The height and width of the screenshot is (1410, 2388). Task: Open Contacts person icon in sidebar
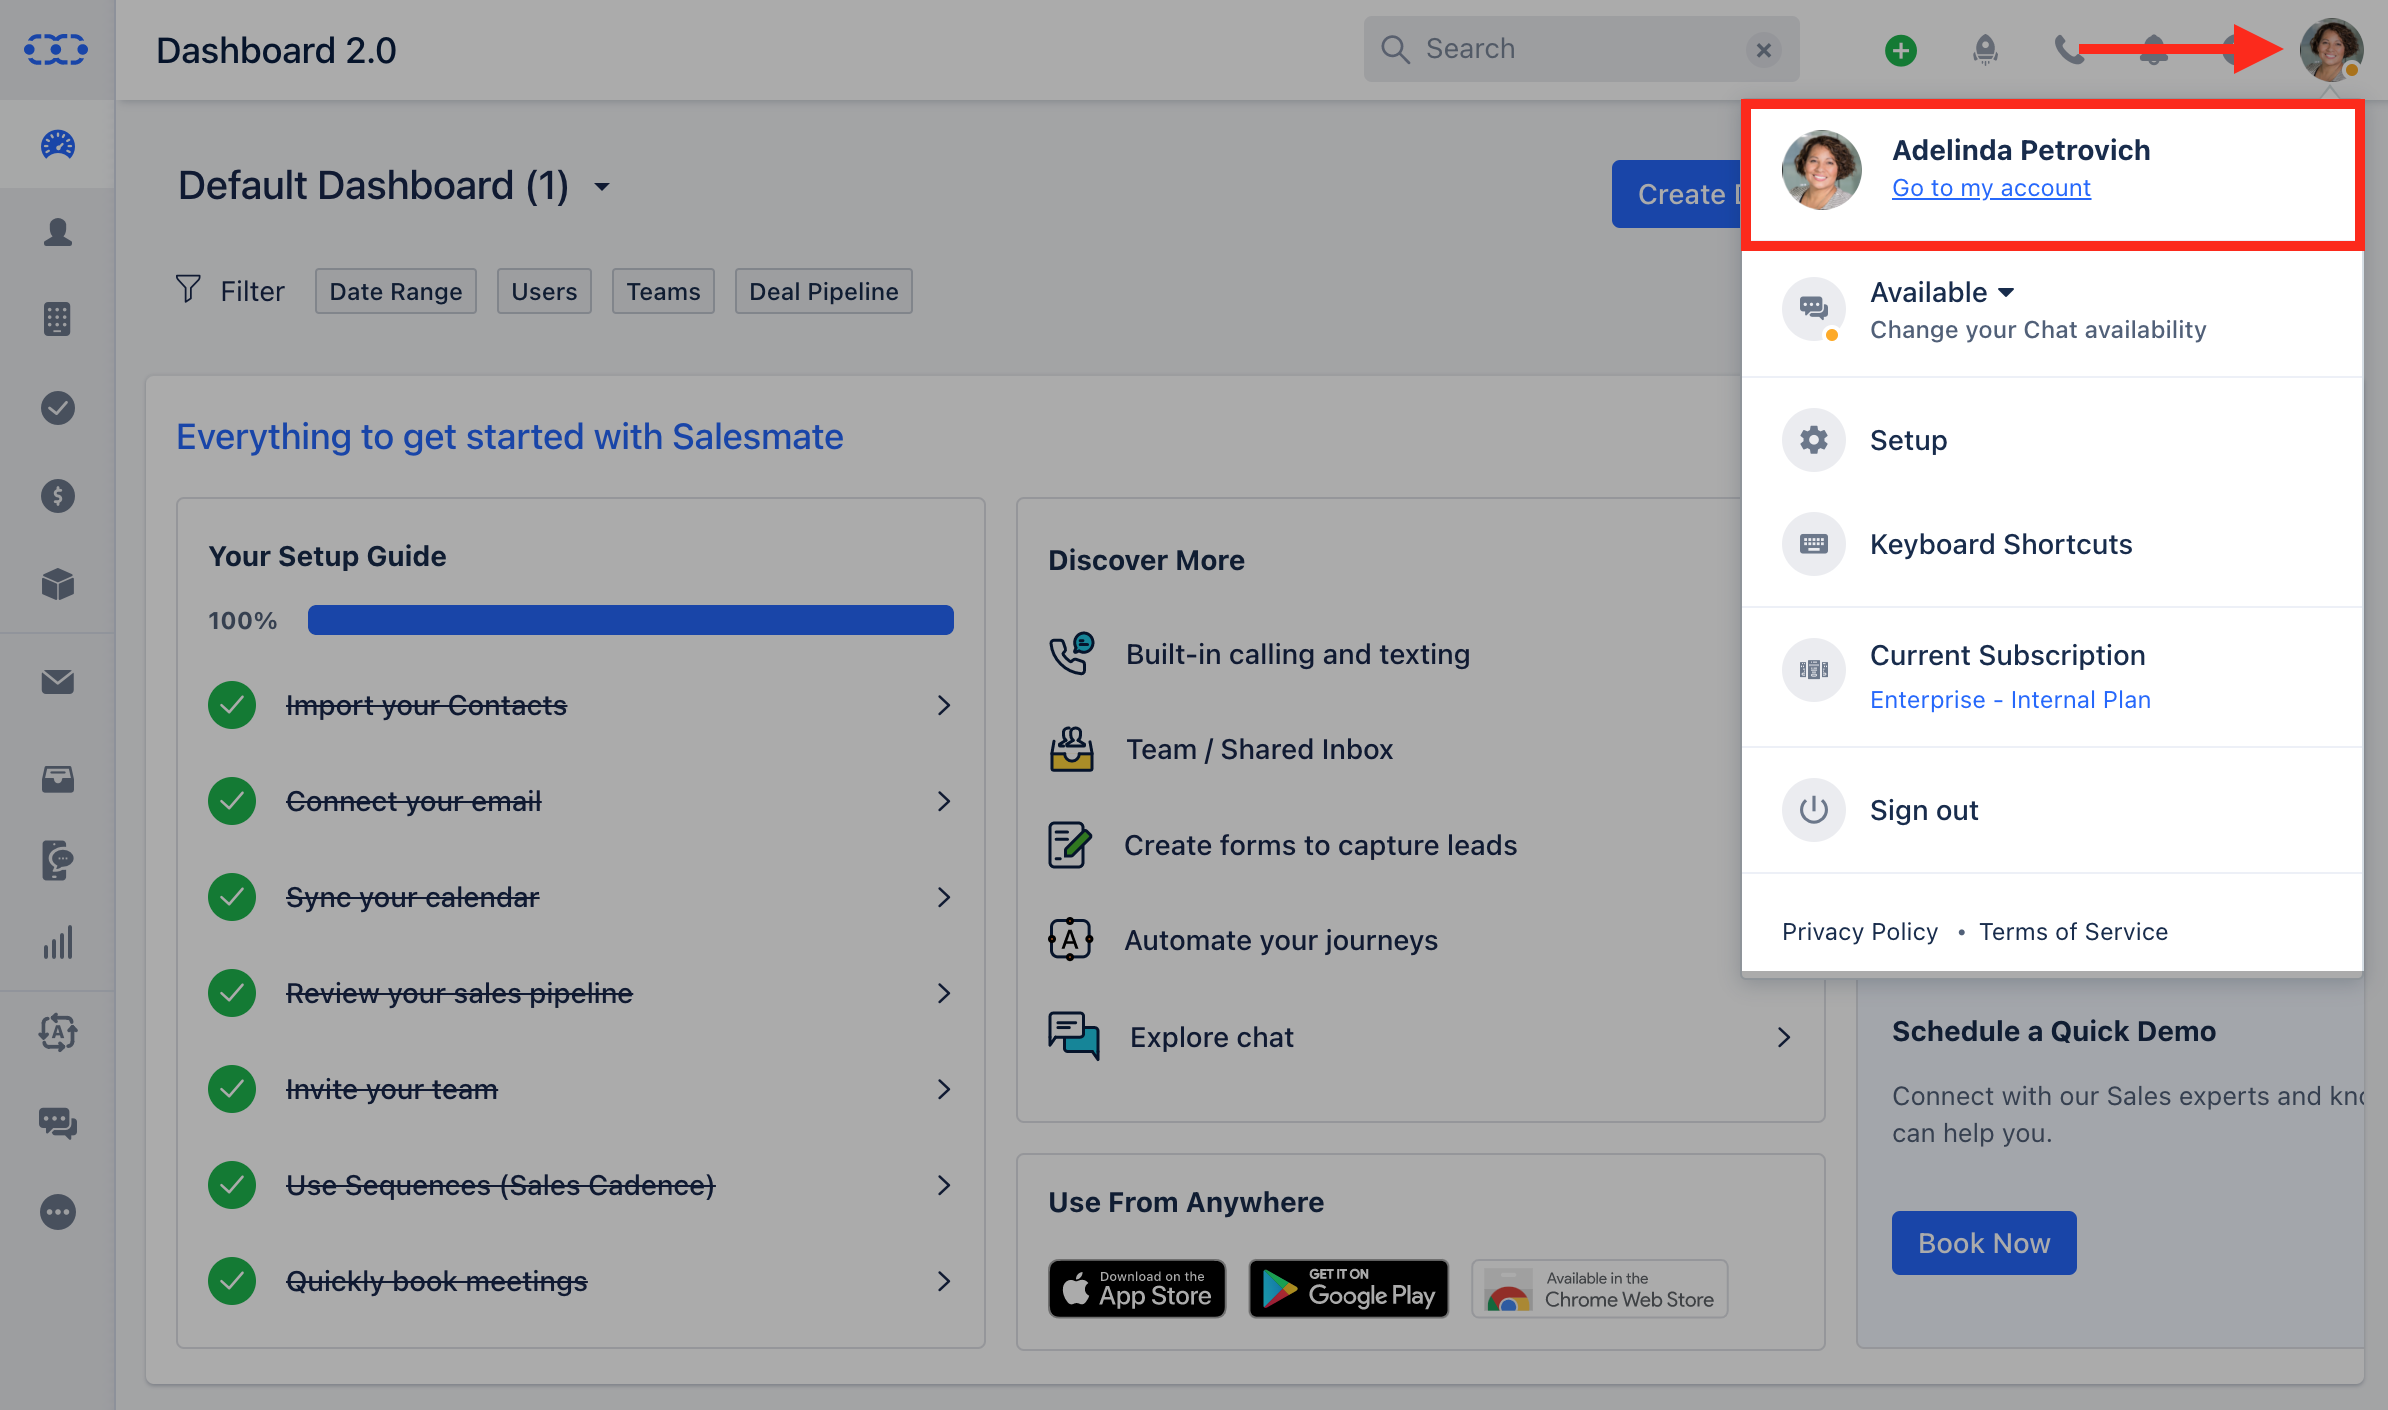pos(58,232)
